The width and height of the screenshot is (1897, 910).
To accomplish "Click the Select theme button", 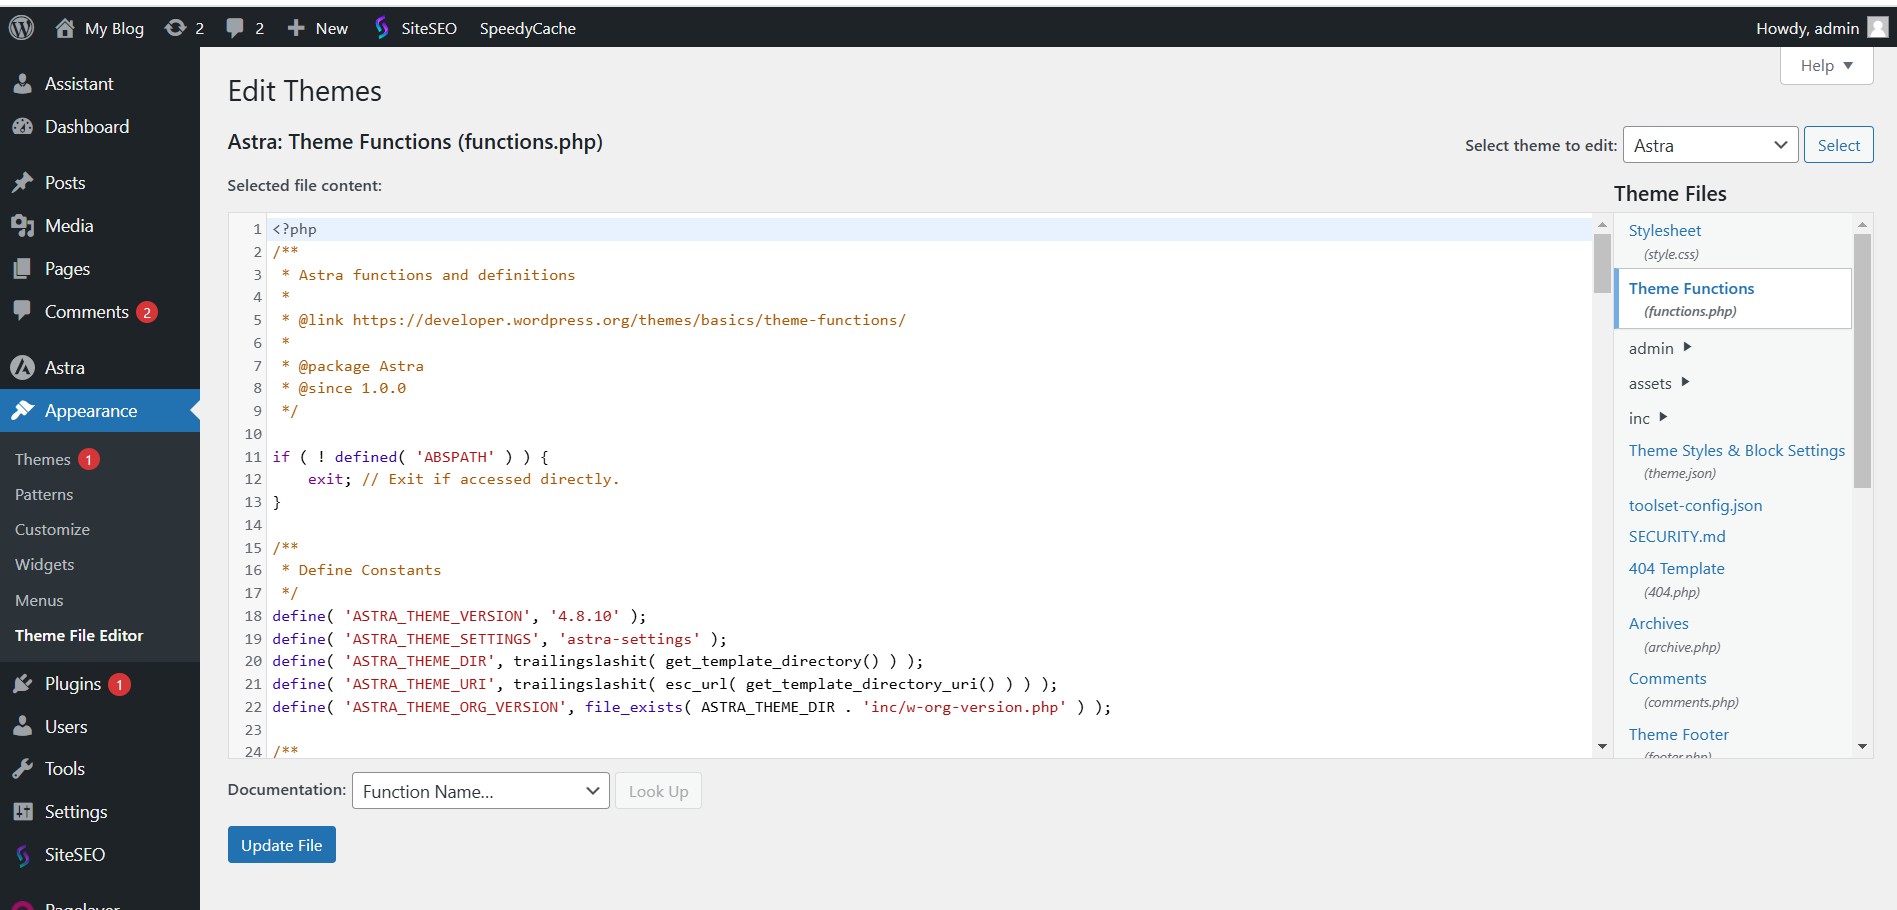I will (x=1838, y=145).
